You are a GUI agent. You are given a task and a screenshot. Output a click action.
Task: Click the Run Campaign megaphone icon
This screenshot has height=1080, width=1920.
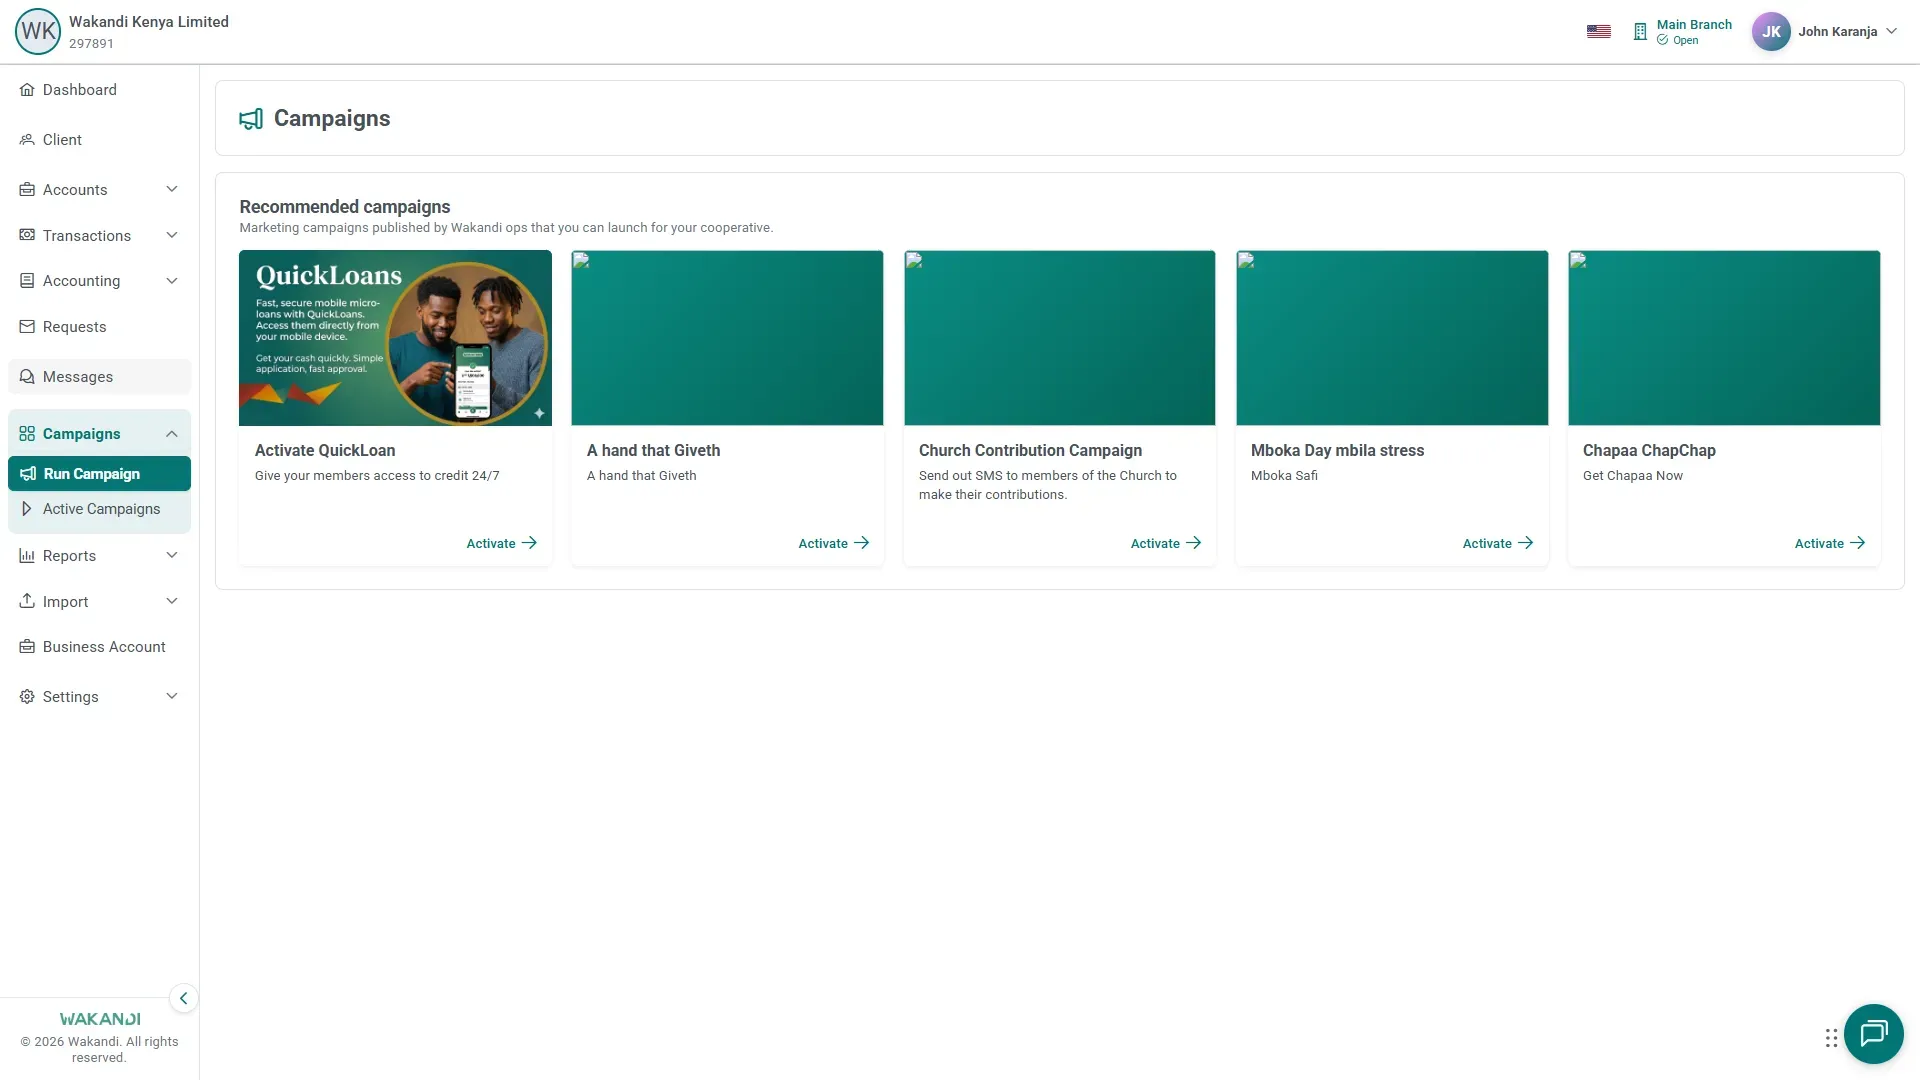(x=28, y=474)
